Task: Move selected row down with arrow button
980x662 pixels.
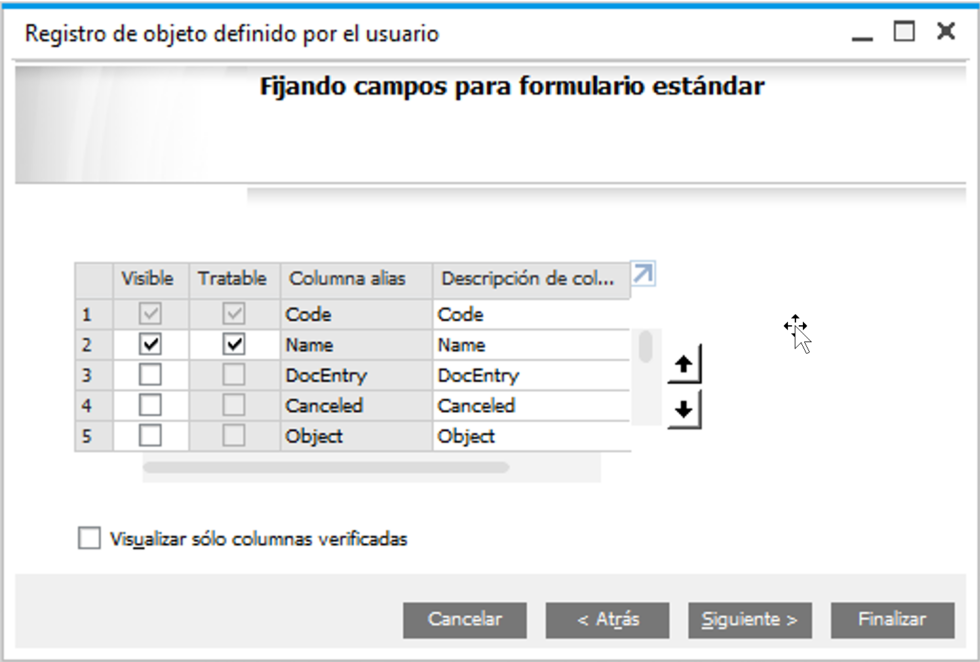Action: 684,409
